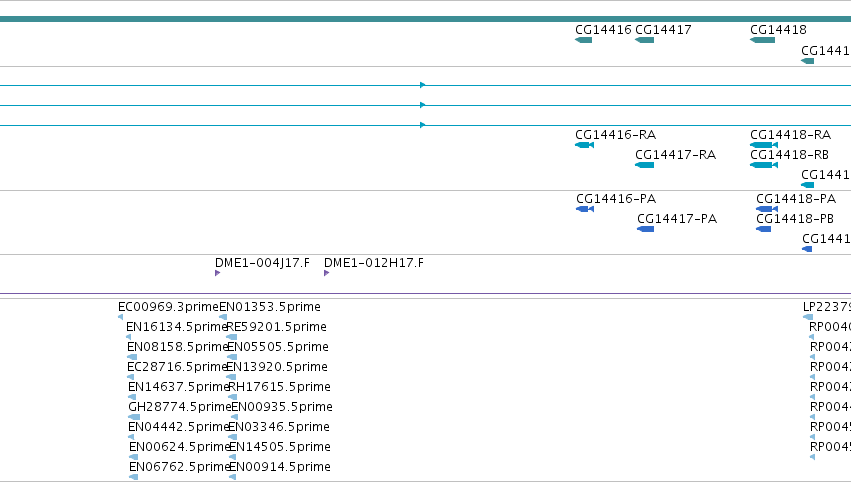Click the EN00624.5prime label
The image size is (851, 482).
tap(180, 447)
